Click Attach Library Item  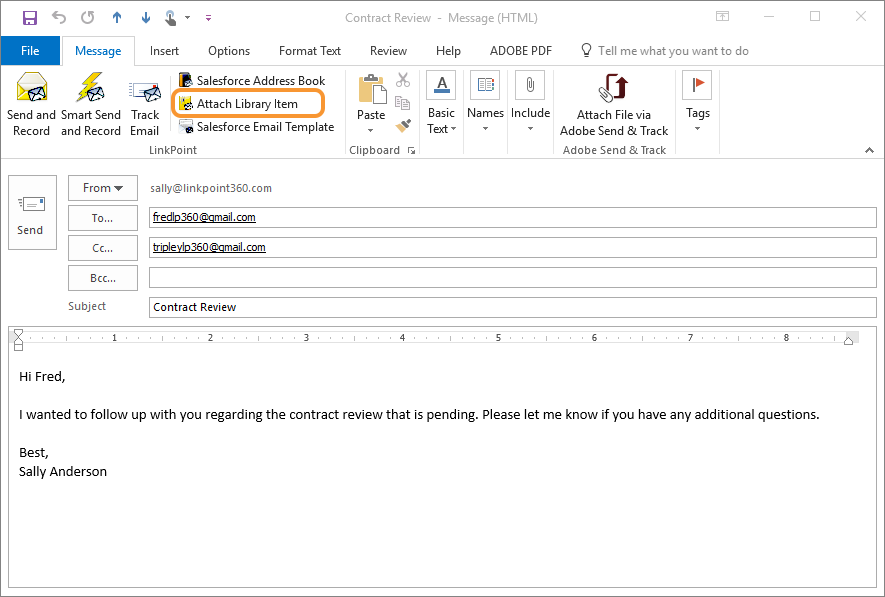pyautogui.click(x=247, y=103)
